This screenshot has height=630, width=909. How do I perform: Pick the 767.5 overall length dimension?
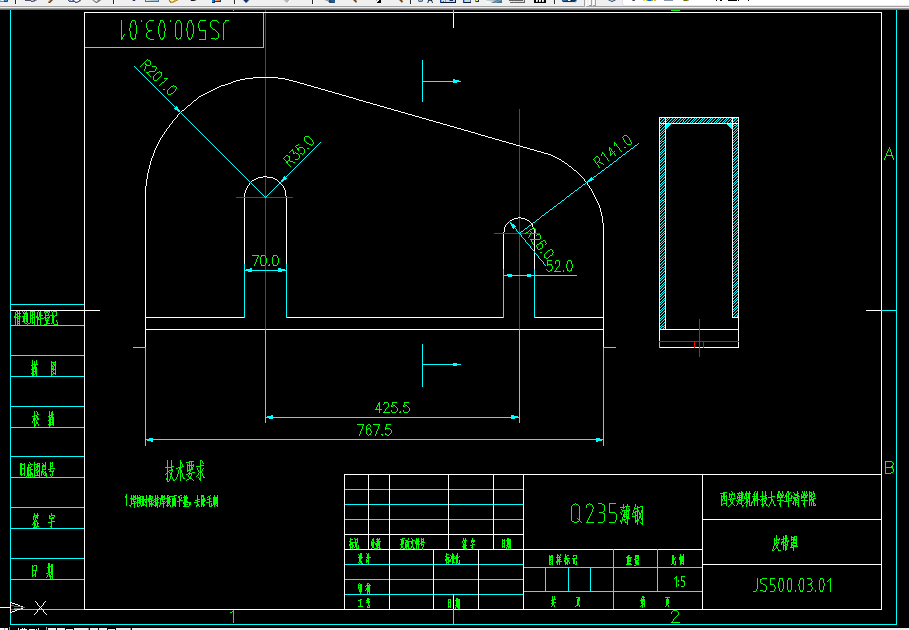374,430
